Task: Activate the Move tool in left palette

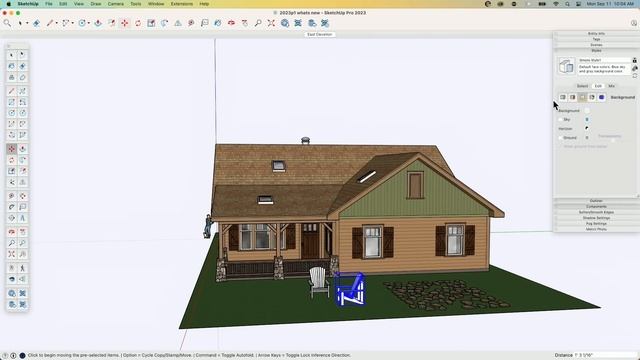Action: coord(11,149)
